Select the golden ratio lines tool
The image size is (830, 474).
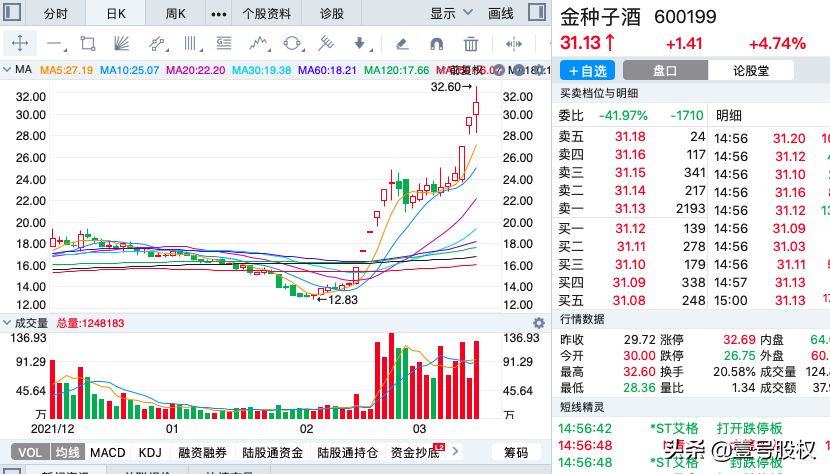click(224, 43)
